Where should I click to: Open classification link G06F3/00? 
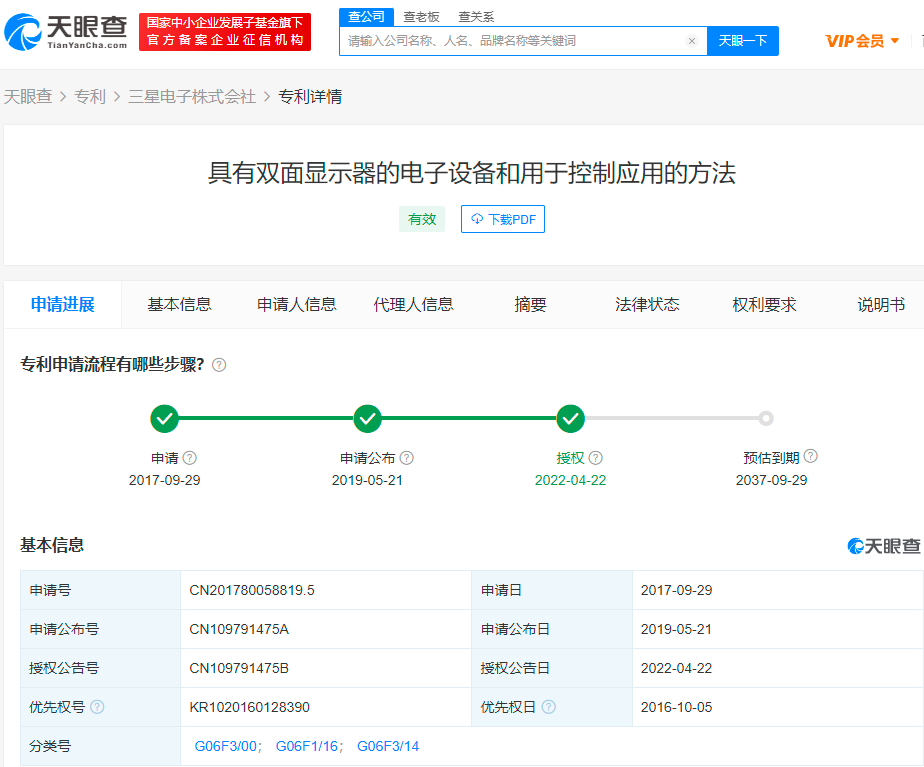point(227,746)
